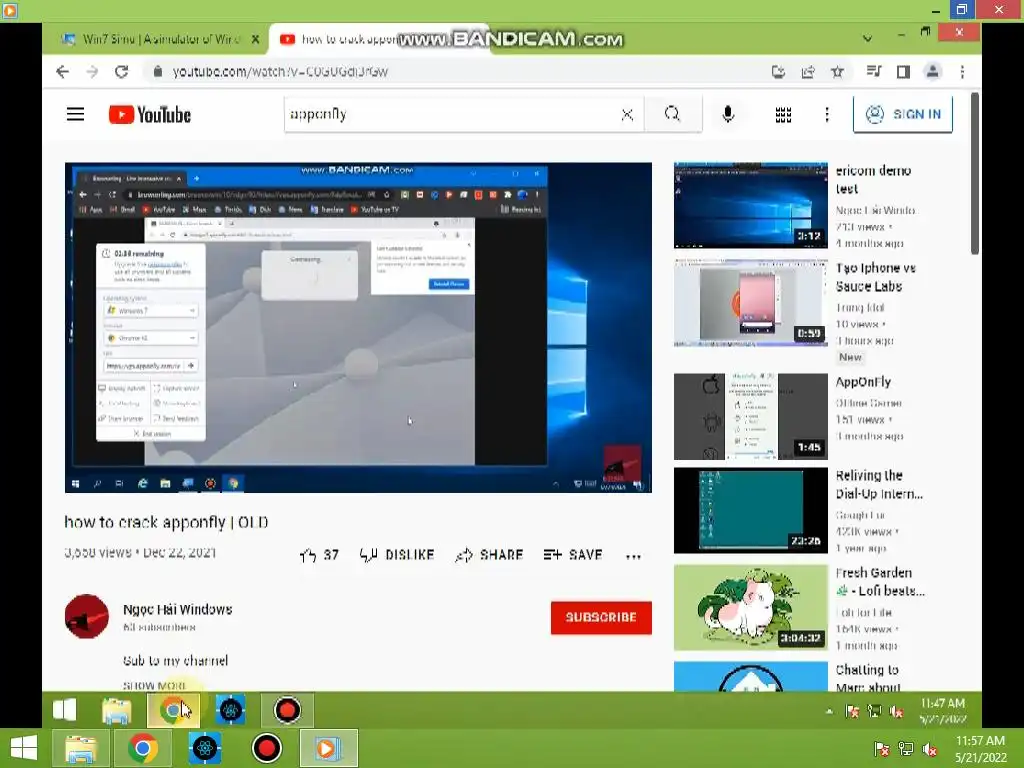The width and height of the screenshot is (1024, 768).
Task: Run search with magnifier button
Action: (673, 114)
